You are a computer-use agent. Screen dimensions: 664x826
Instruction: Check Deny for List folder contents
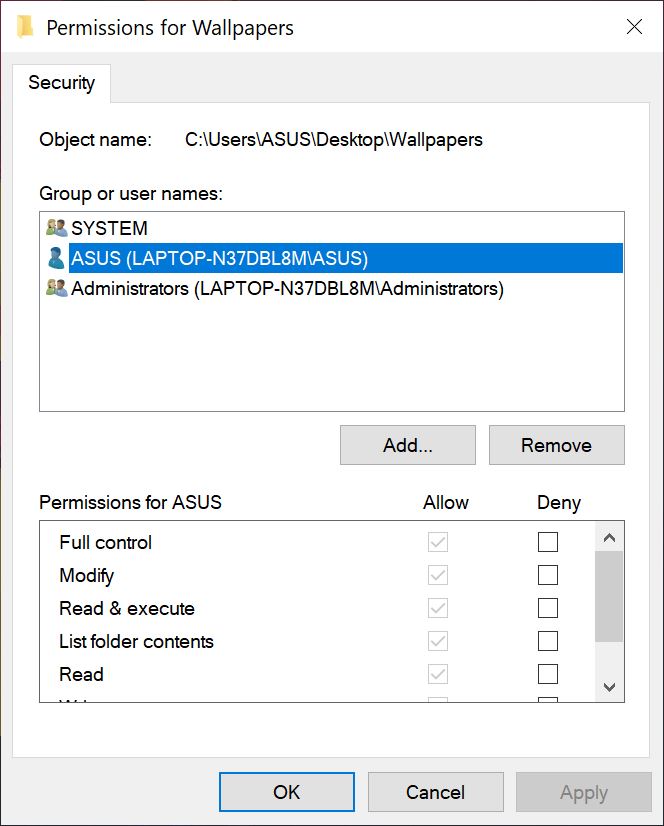pos(548,641)
